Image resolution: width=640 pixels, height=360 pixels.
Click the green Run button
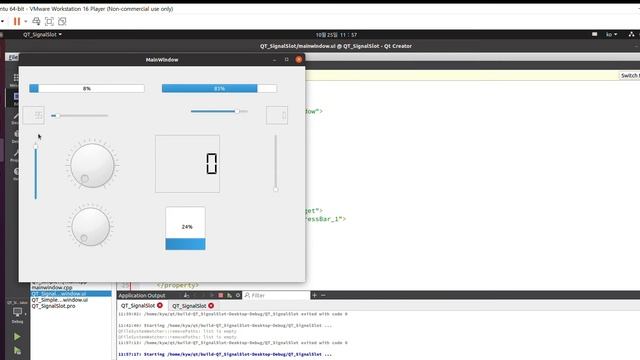point(17,337)
